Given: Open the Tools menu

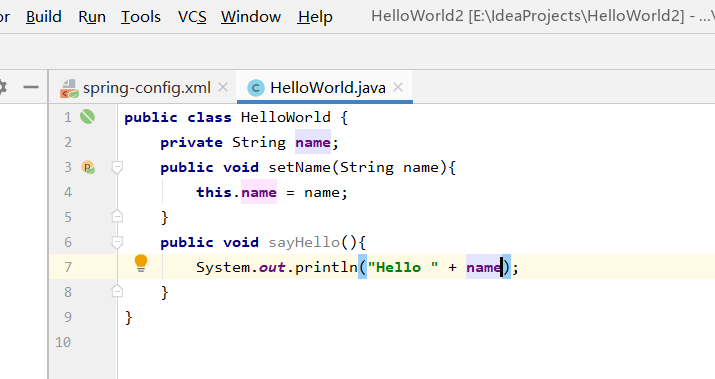Looking at the screenshot, I should (x=140, y=17).
